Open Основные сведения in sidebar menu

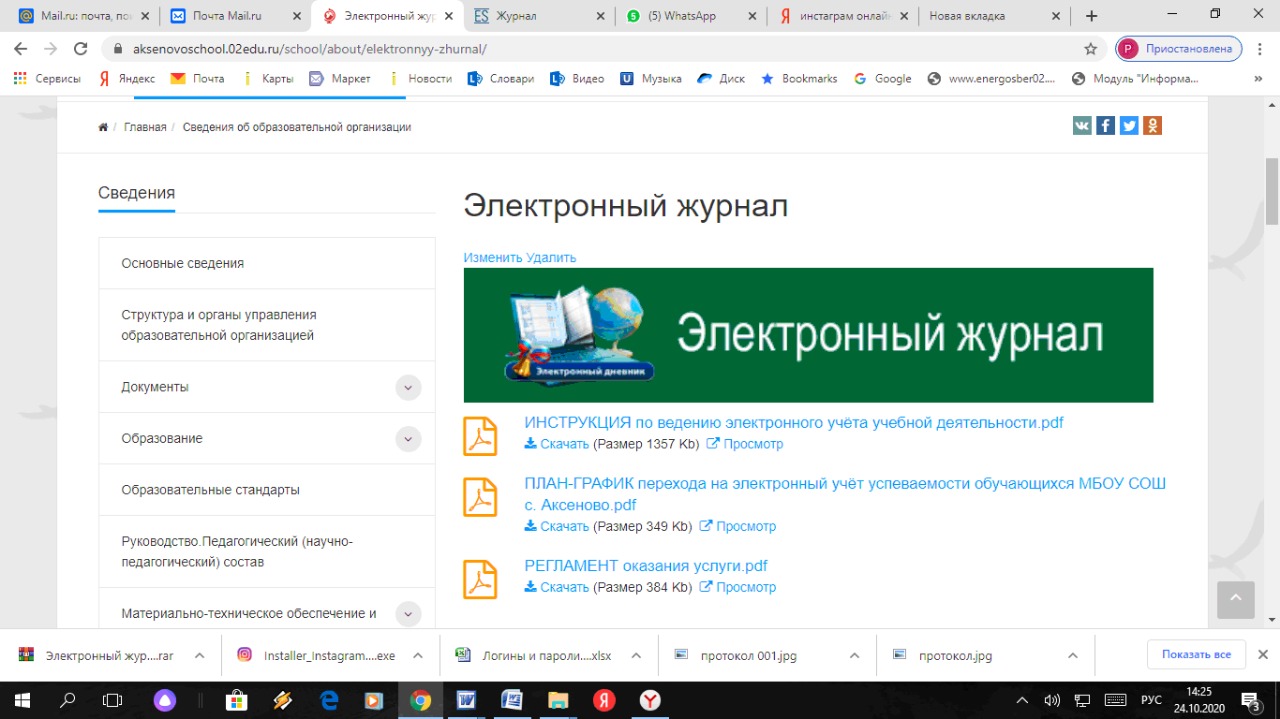(183, 263)
